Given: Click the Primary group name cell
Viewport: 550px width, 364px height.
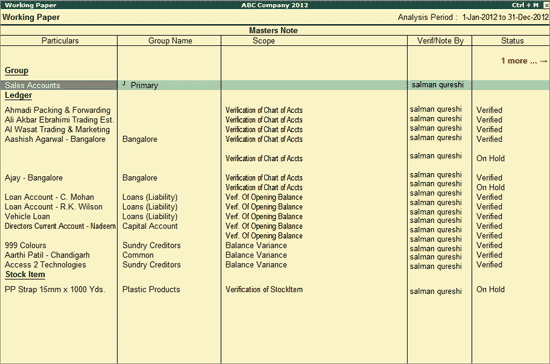Looking at the screenshot, I should [x=144, y=85].
